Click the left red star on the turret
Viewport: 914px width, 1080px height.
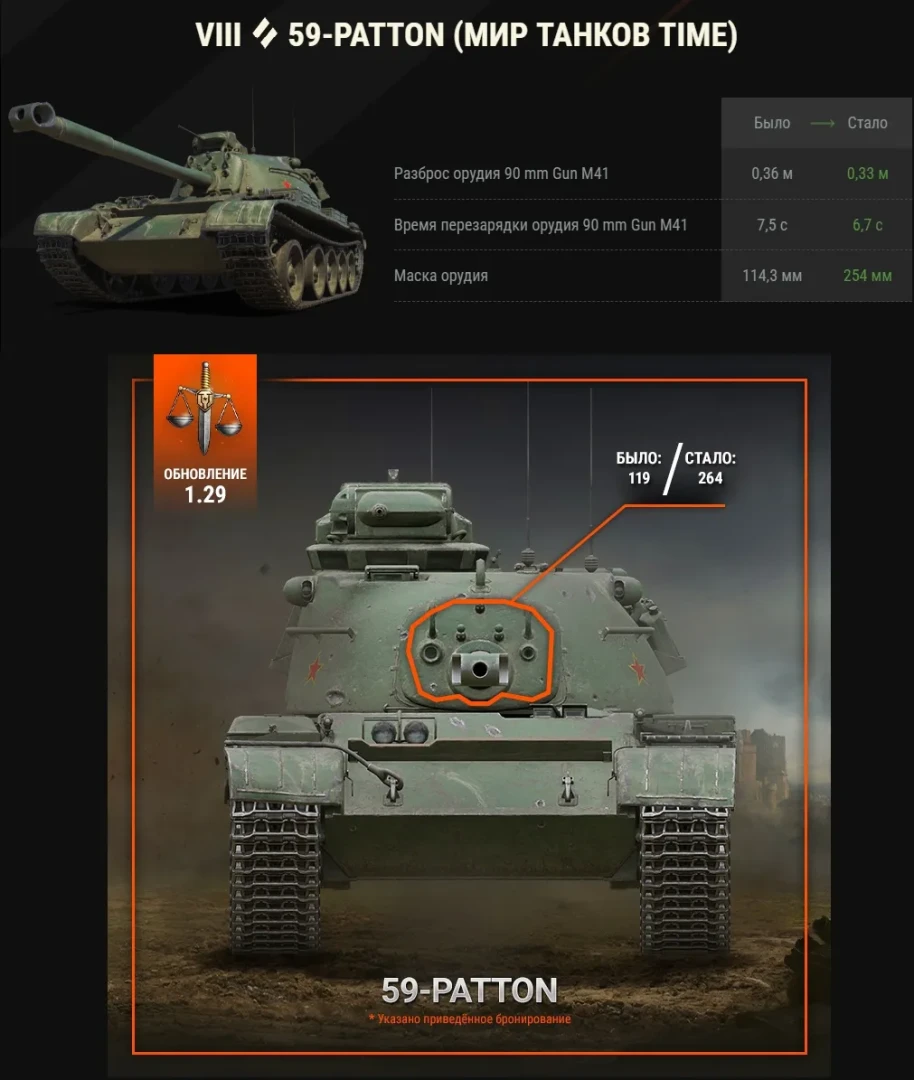coord(314,669)
